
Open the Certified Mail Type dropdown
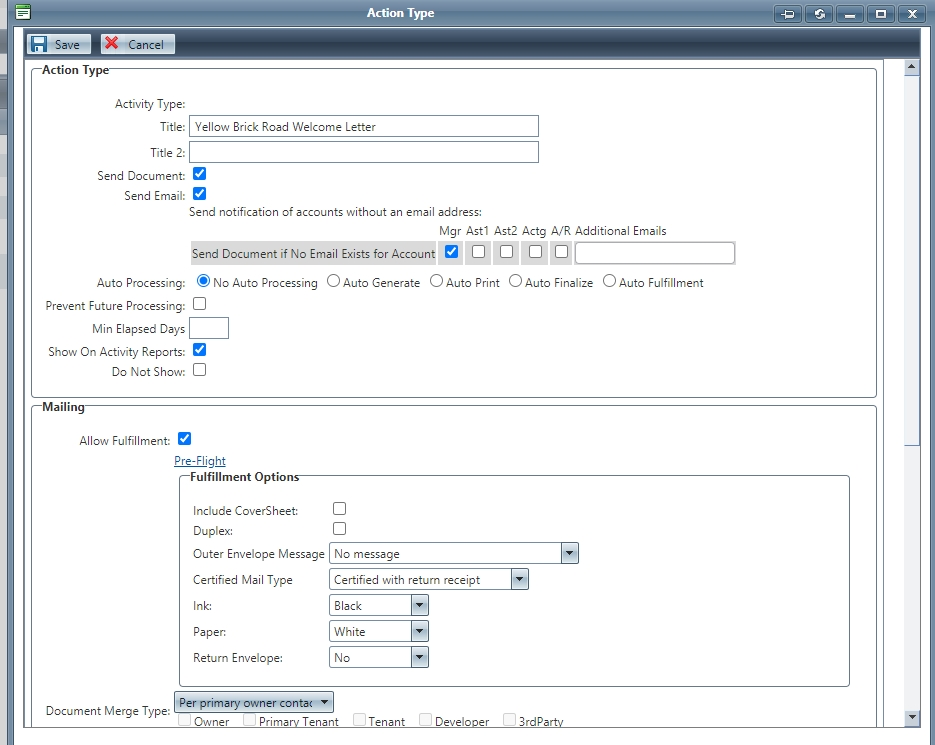[519, 579]
